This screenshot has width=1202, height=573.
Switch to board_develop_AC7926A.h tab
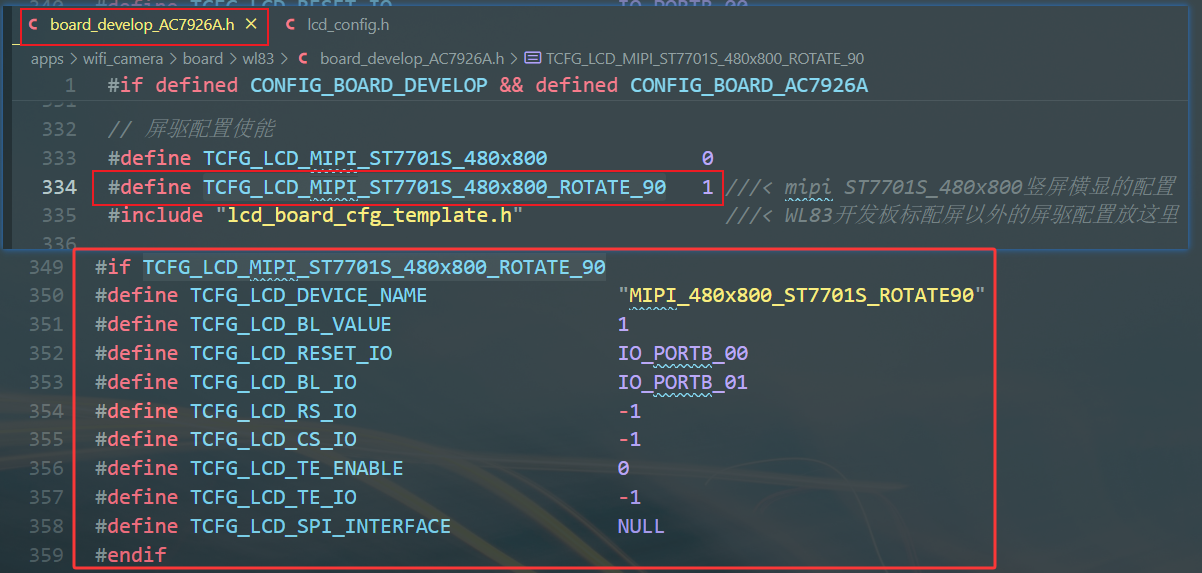pos(140,23)
